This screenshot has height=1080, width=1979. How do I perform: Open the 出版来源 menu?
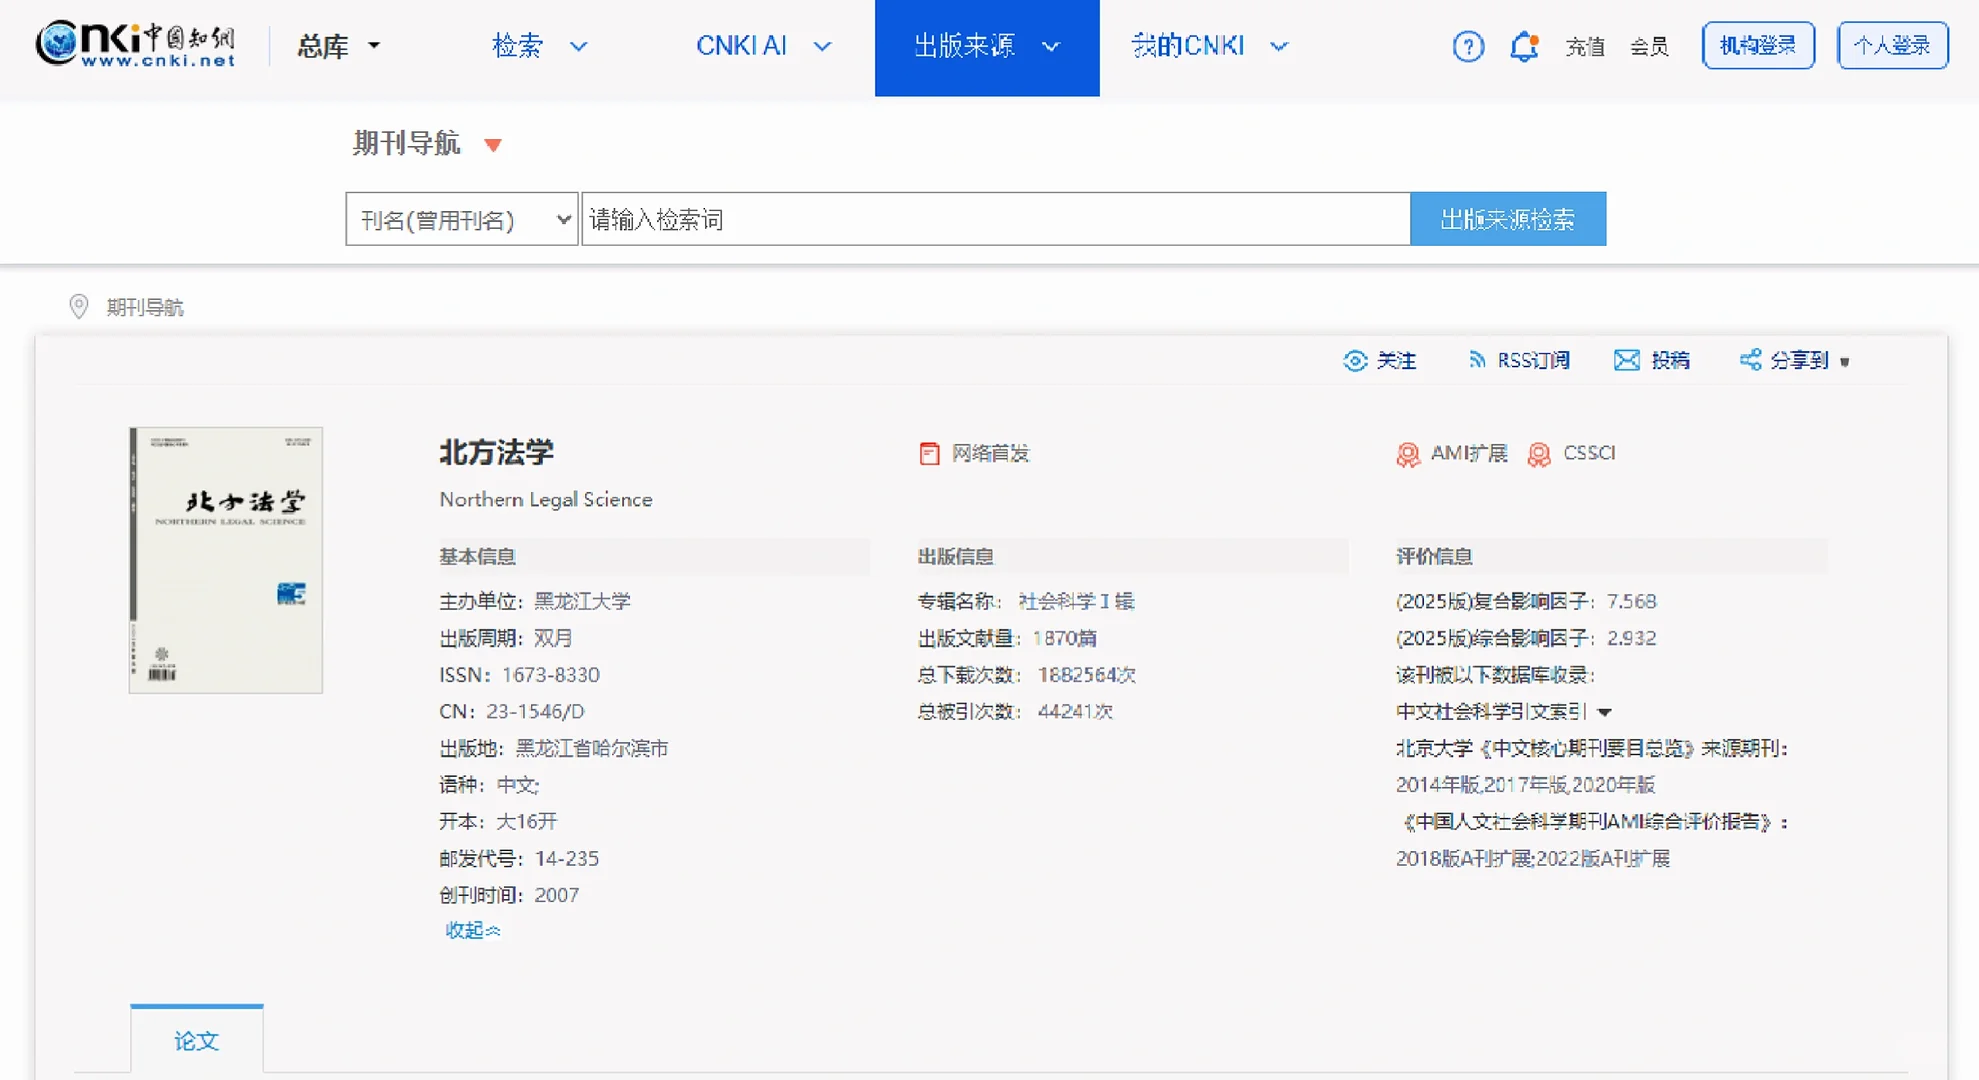pyautogui.click(x=965, y=46)
